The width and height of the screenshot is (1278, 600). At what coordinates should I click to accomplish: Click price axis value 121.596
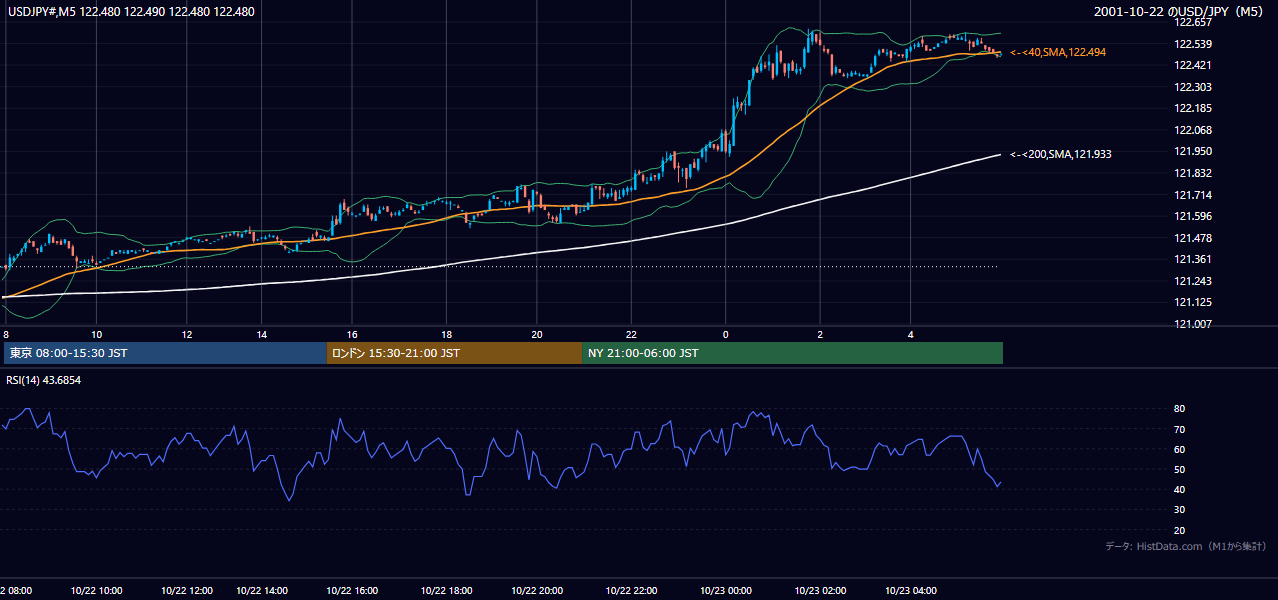(x=1192, y=216)
